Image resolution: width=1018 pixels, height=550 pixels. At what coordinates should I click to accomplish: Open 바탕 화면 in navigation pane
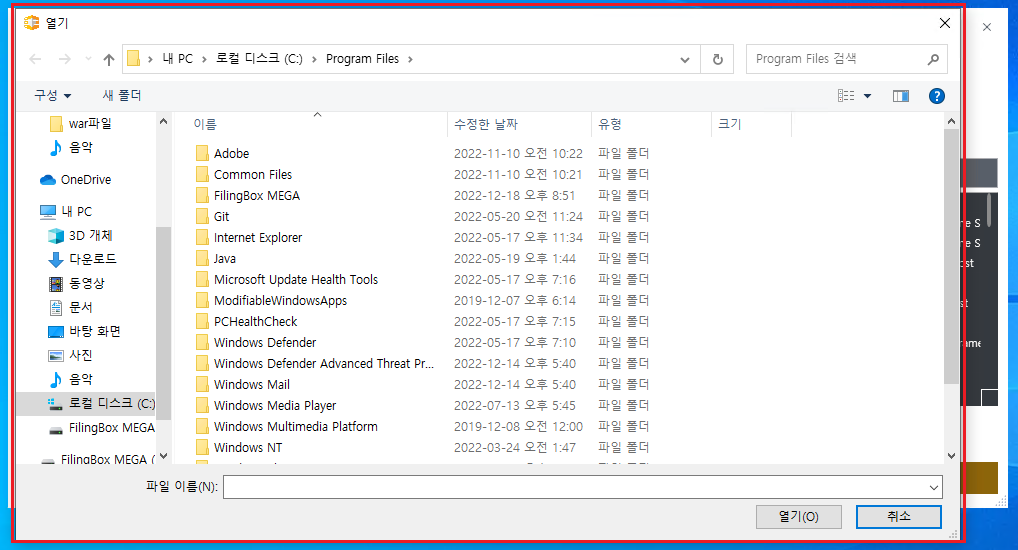click(x=84, y=331)
